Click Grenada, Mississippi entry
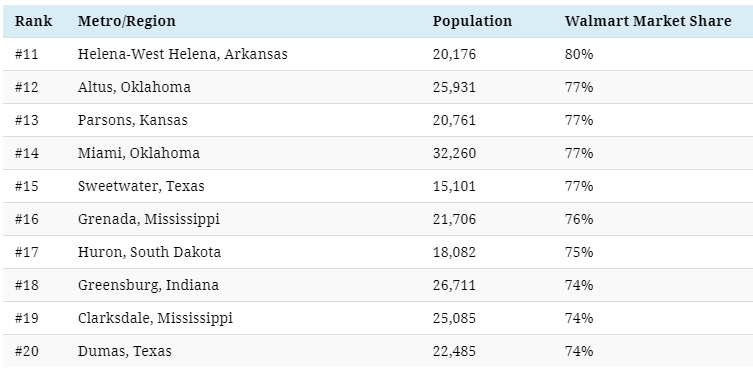Image resolution: width=753 pixels, height=368 pixels. 149,220
